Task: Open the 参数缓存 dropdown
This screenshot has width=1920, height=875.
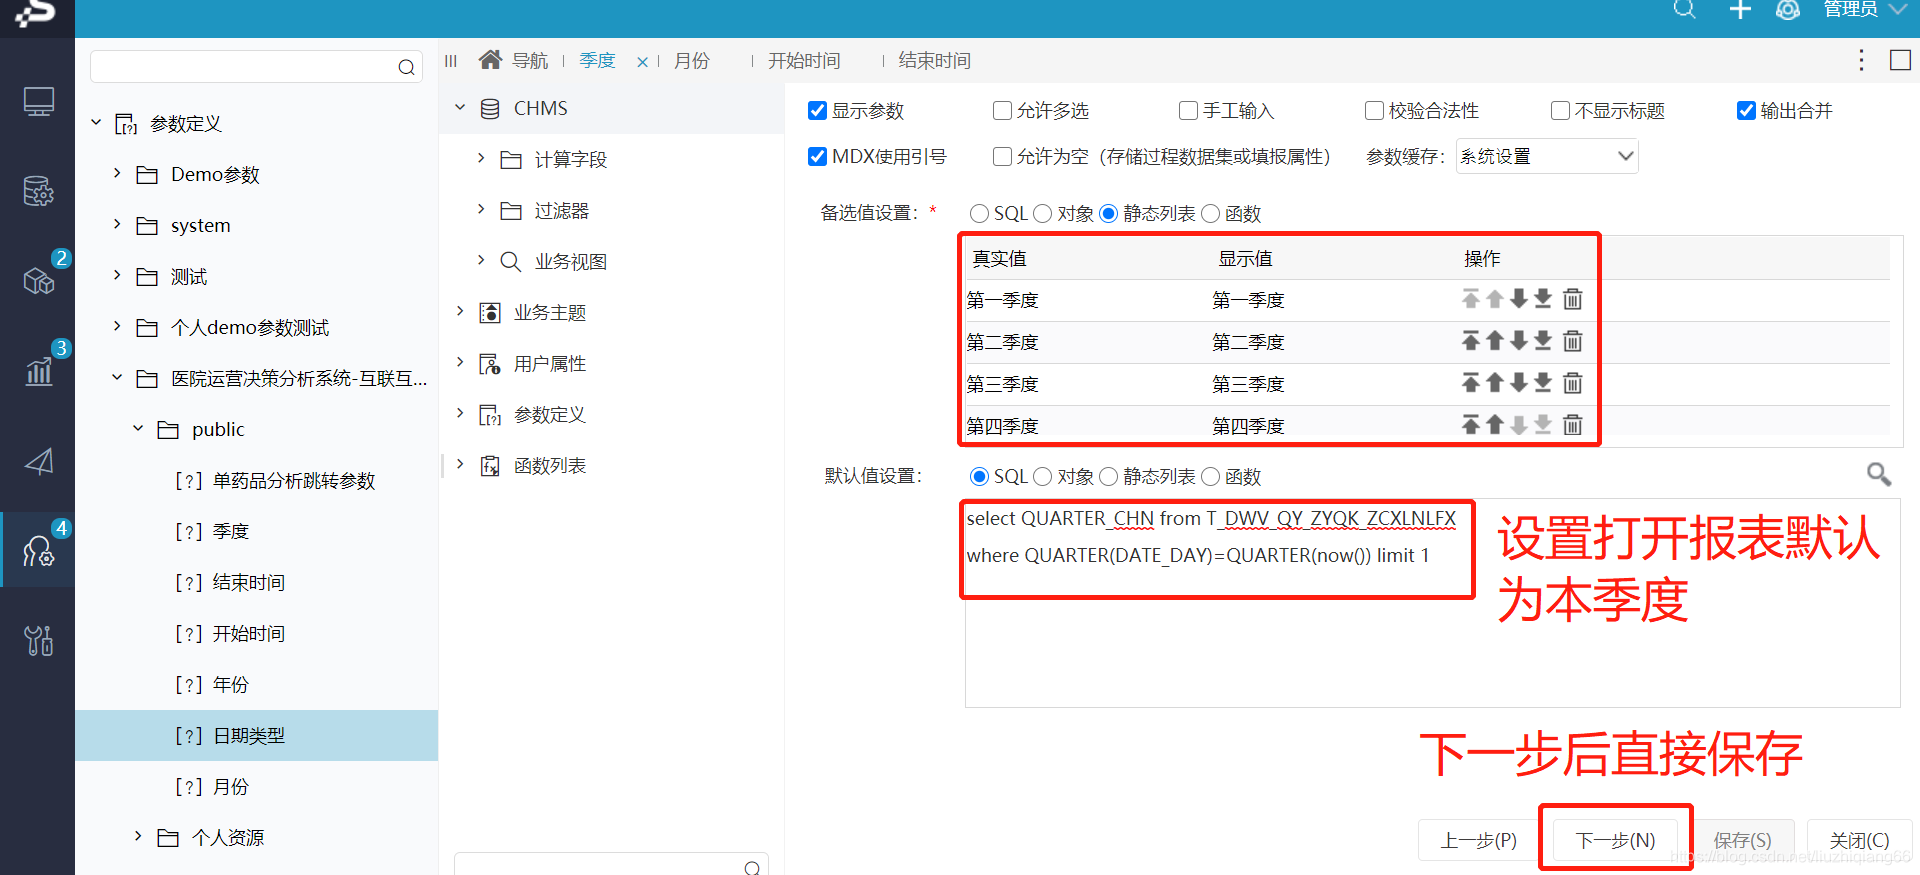Action: (x=1547, y=156)
